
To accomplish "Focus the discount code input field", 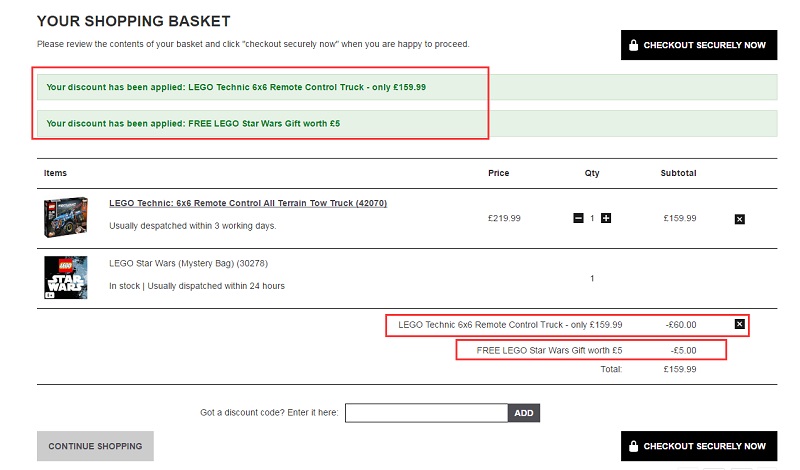I will pyautogui.click(x=426, y=412).
